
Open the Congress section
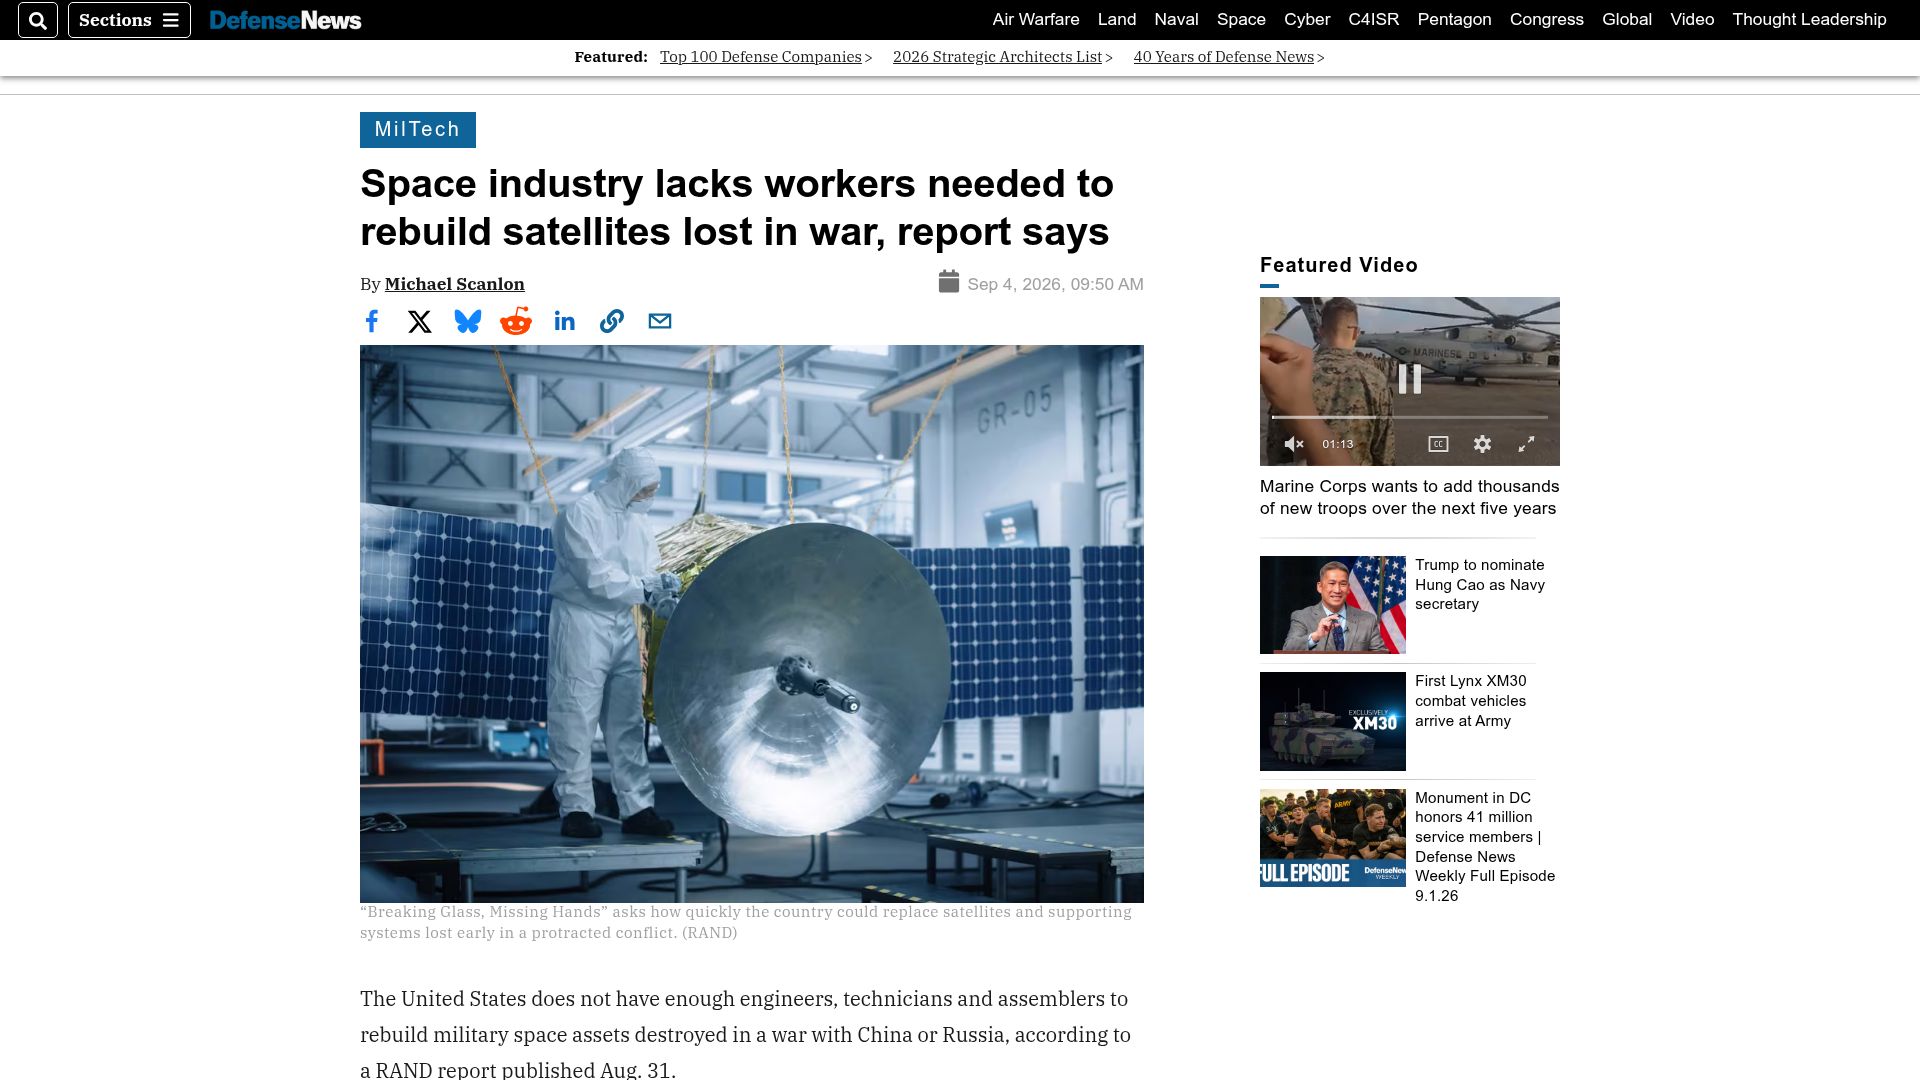(x=1546, y=19)
